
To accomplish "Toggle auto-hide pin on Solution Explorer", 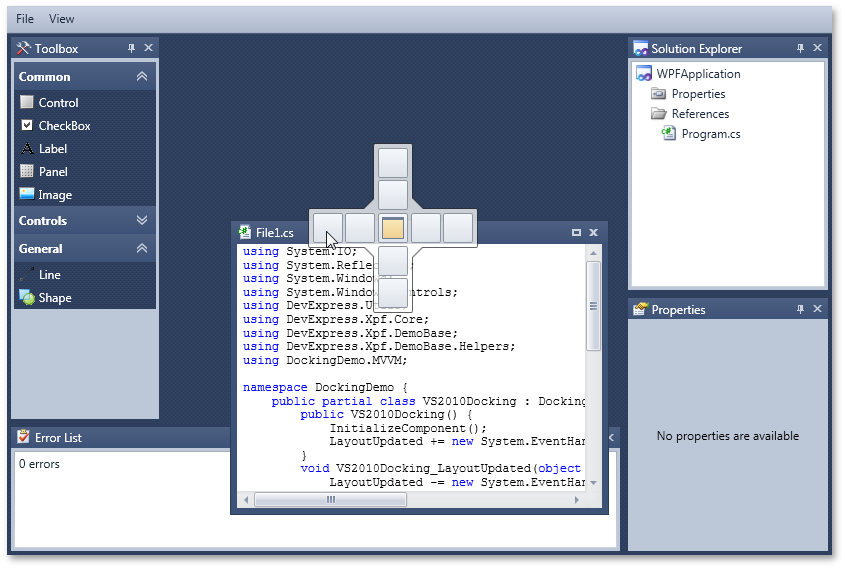I will pos(799,48).
